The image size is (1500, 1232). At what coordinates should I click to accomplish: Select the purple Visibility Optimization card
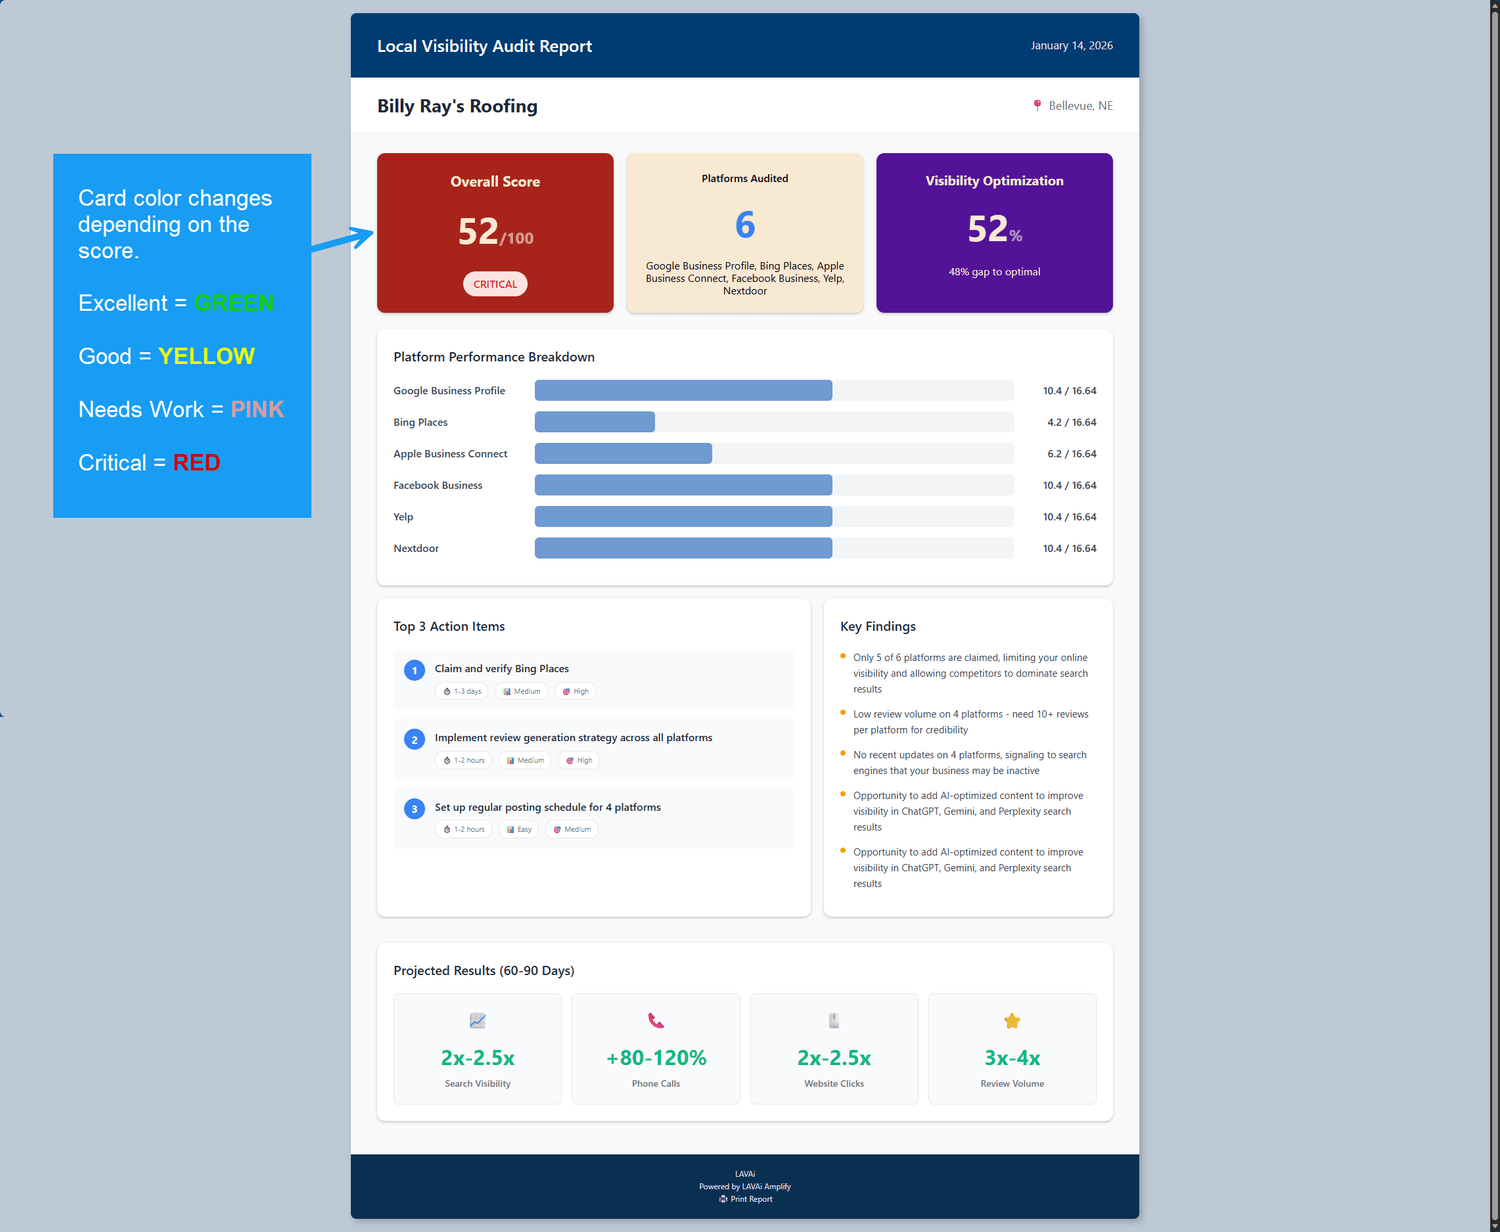[994, 233]
